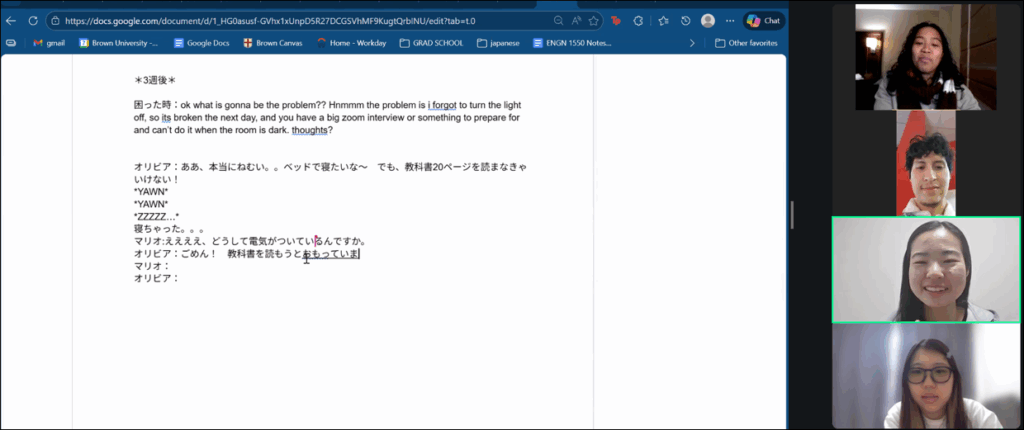Open ENGN 1550 Notes bookmark
Viewport: 1024px width, 430px height.
point(575,43)
